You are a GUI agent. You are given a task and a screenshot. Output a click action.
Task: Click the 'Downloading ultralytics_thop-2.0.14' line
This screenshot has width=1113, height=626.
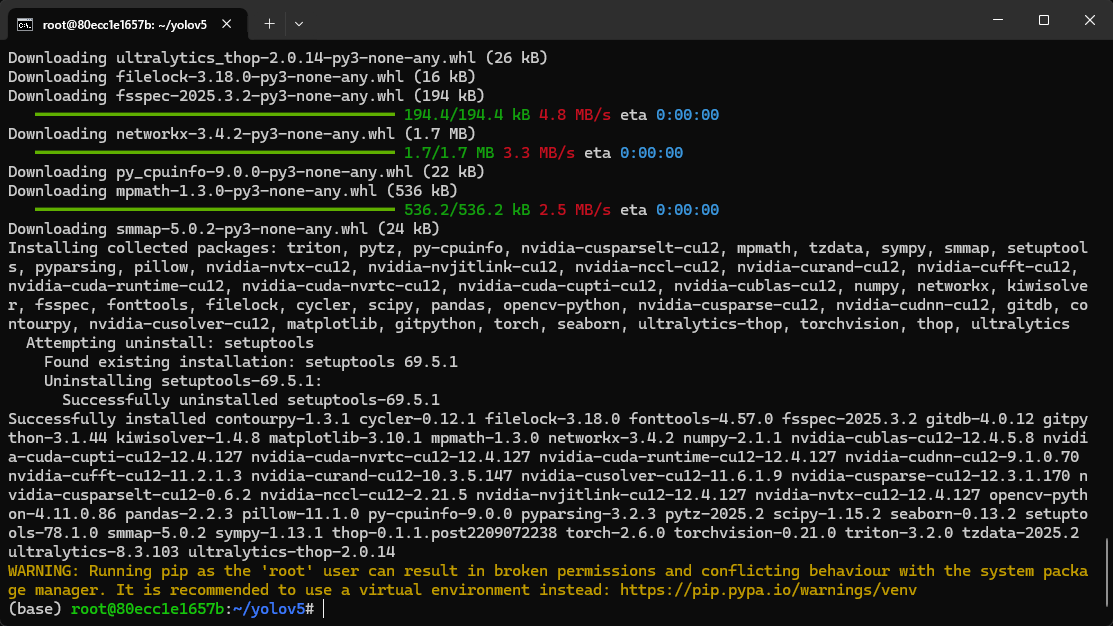(278, 57)
